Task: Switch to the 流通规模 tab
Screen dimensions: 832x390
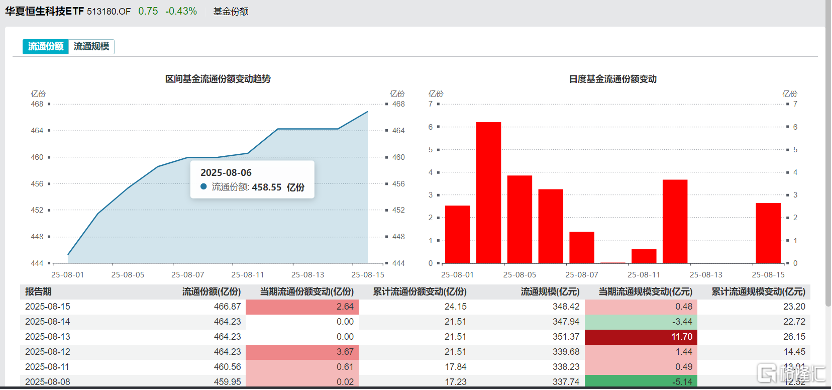Action: (91, 47)
